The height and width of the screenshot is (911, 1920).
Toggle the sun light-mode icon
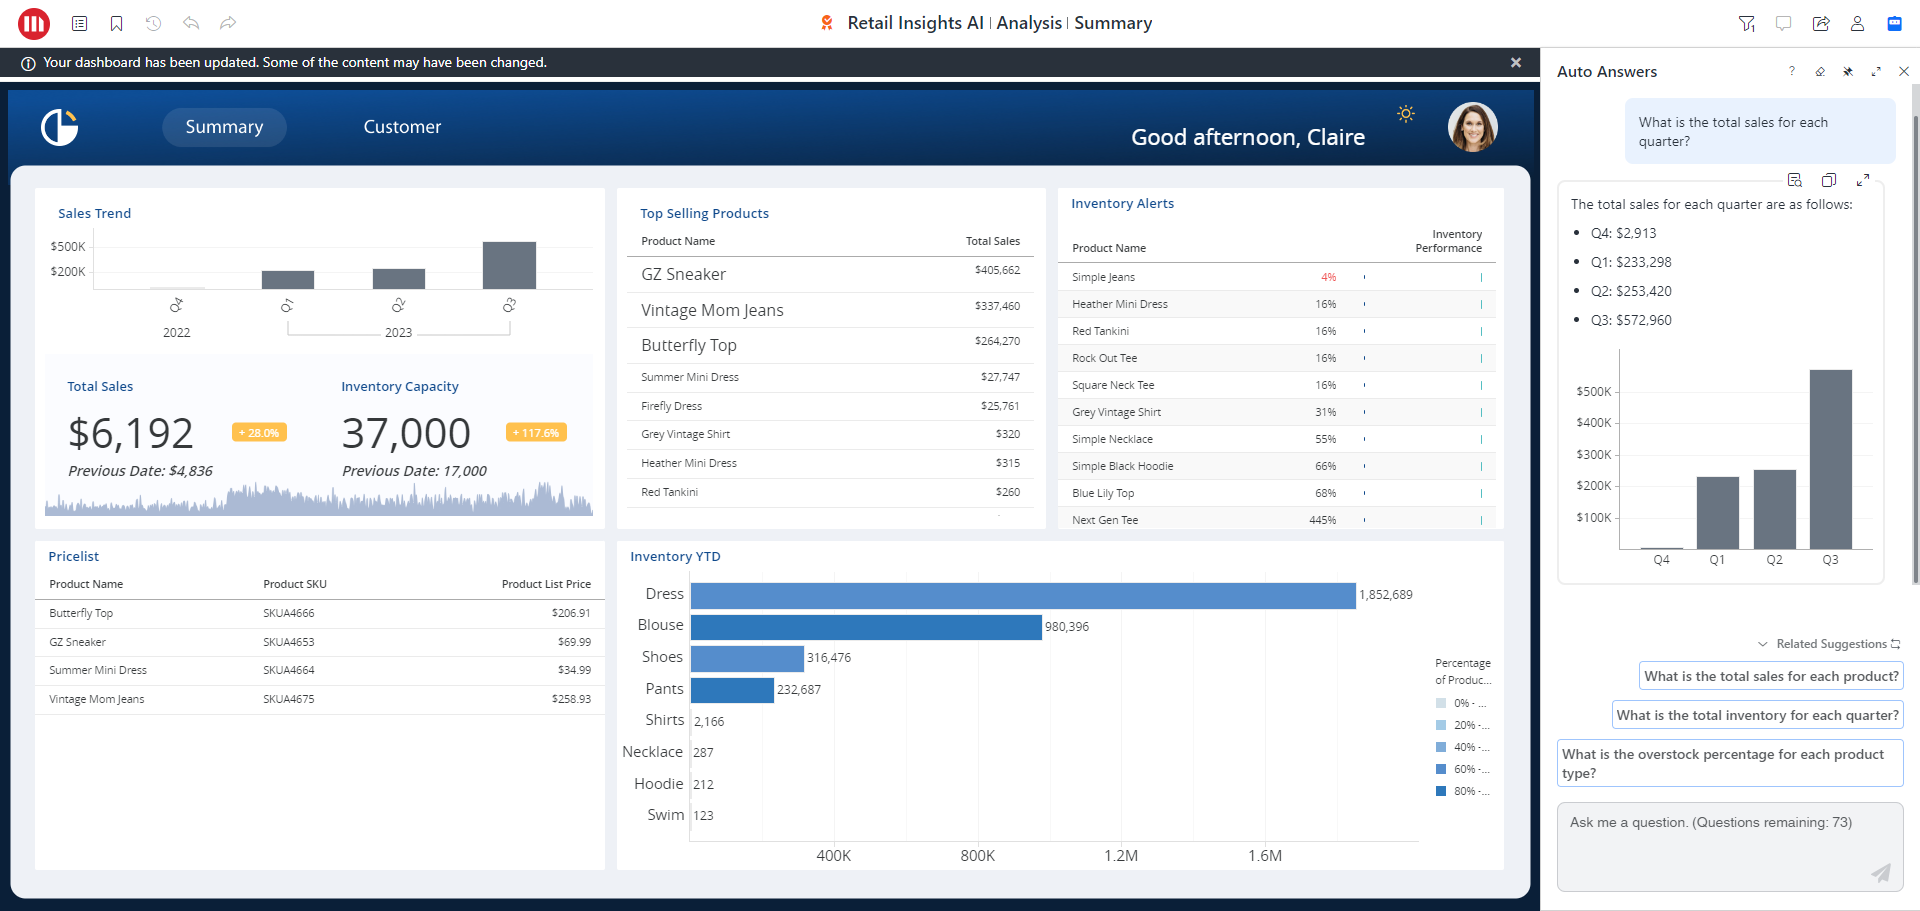click(1406, 114)
